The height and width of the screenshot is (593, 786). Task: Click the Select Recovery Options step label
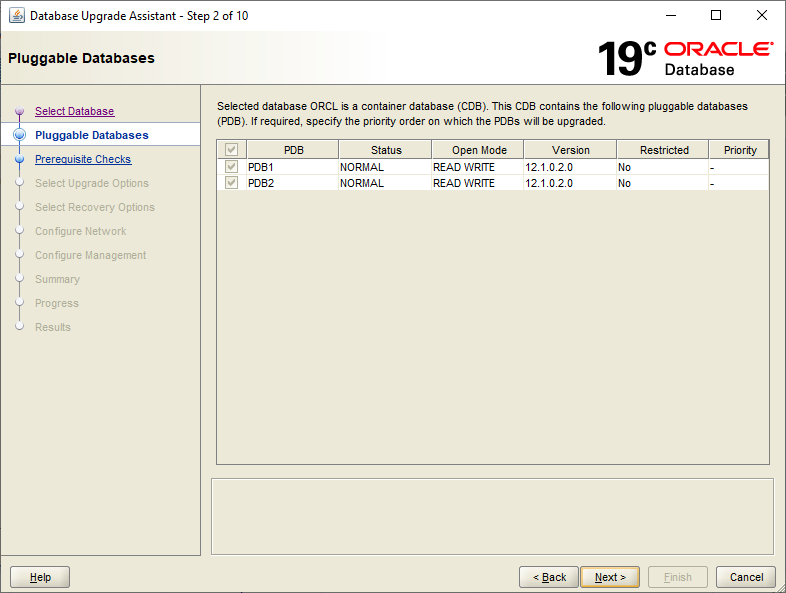point(95,207)
